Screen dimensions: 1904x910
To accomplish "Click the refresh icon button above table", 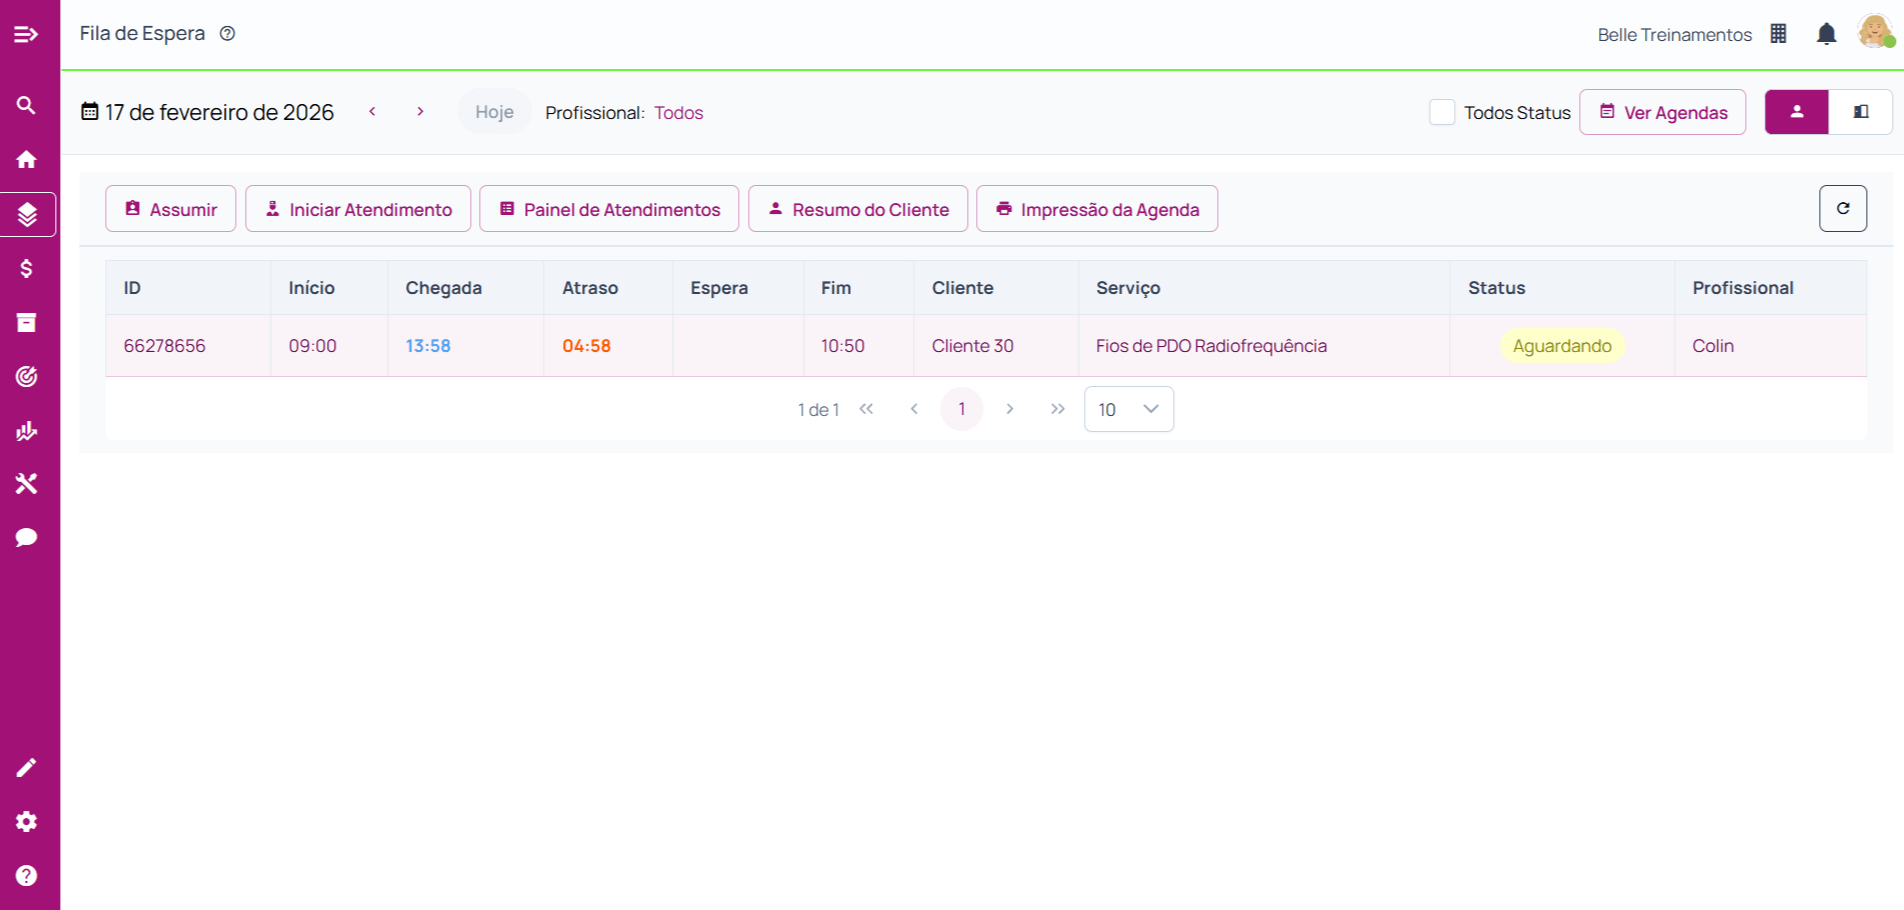I will pos(1842,209).
